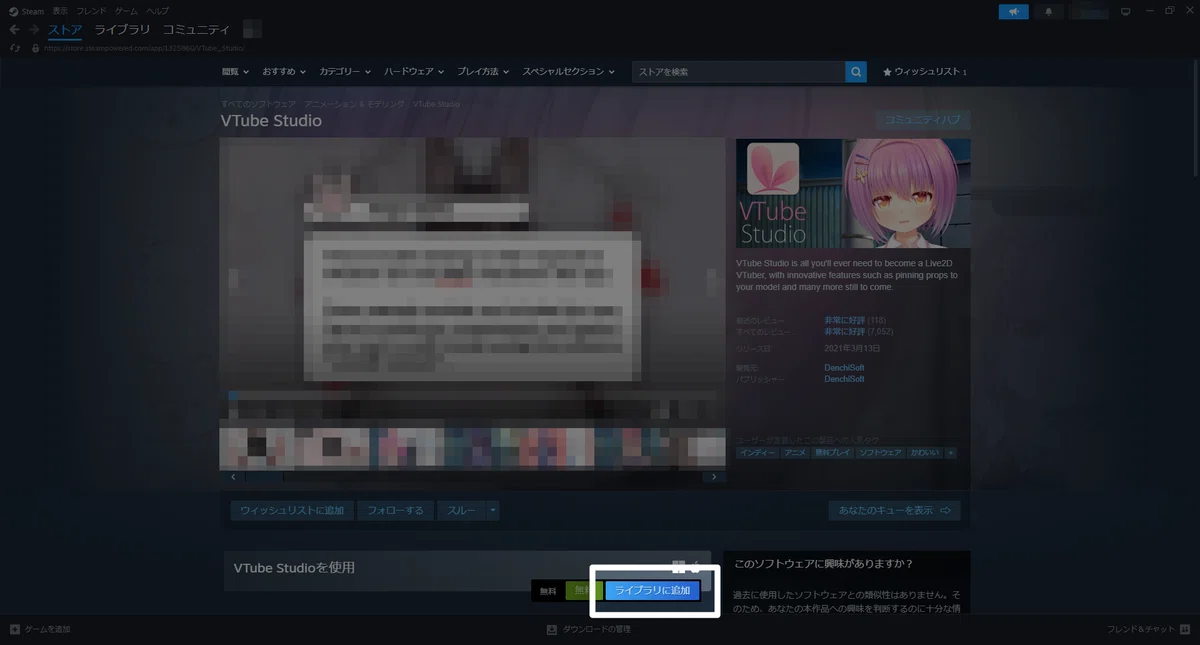Focus the ストアを検索 search field
1200x645 pixels.
738,72
